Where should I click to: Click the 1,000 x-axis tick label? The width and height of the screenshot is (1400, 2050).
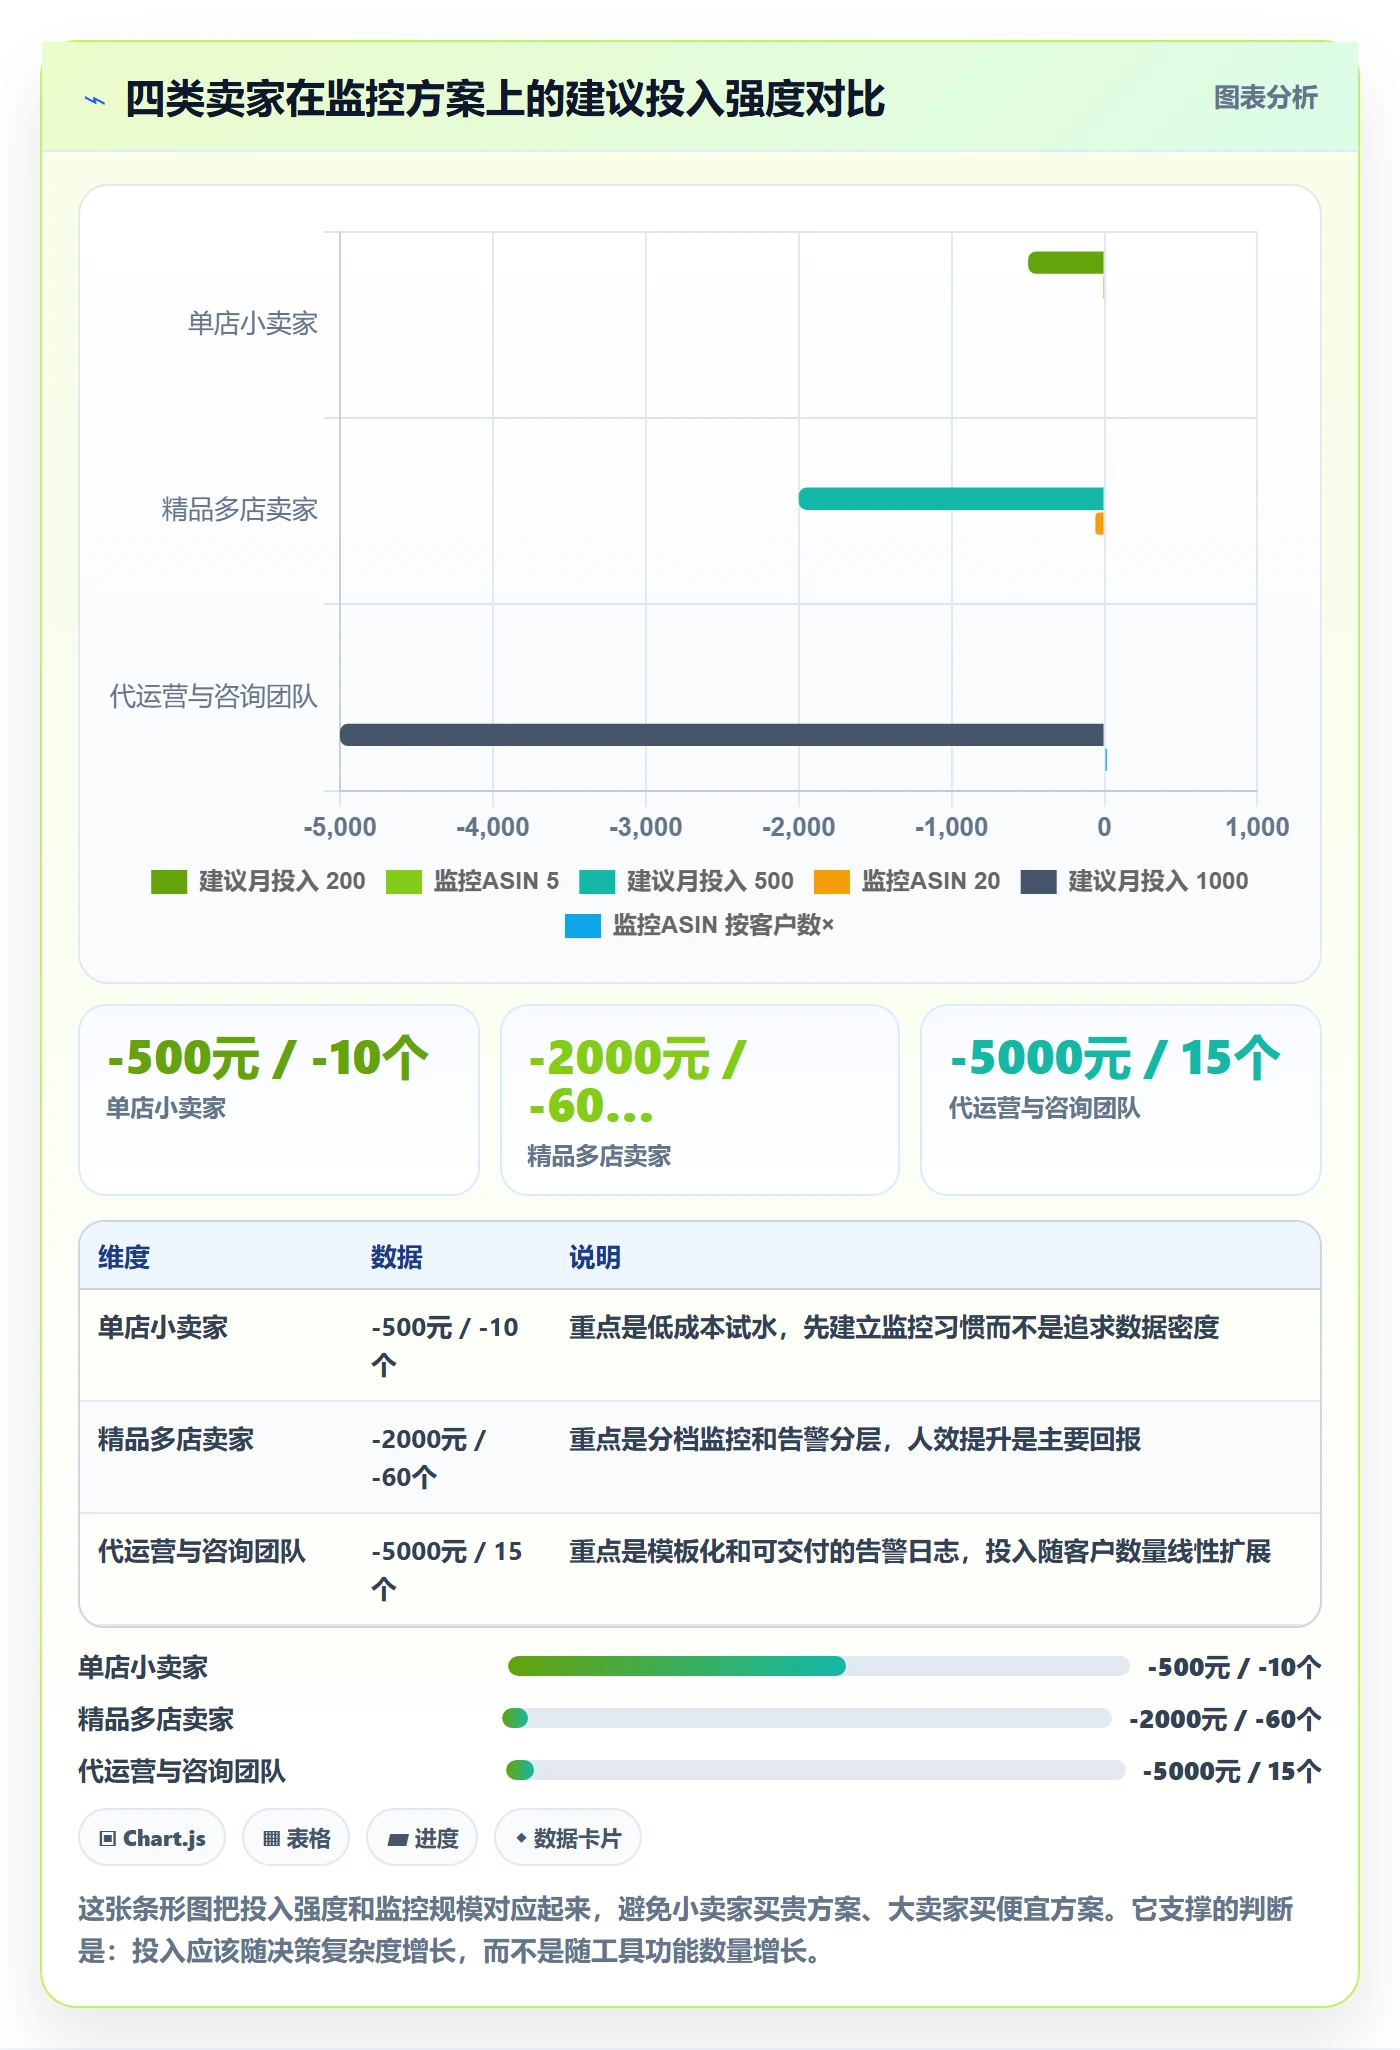click(x=1257, y=827)
